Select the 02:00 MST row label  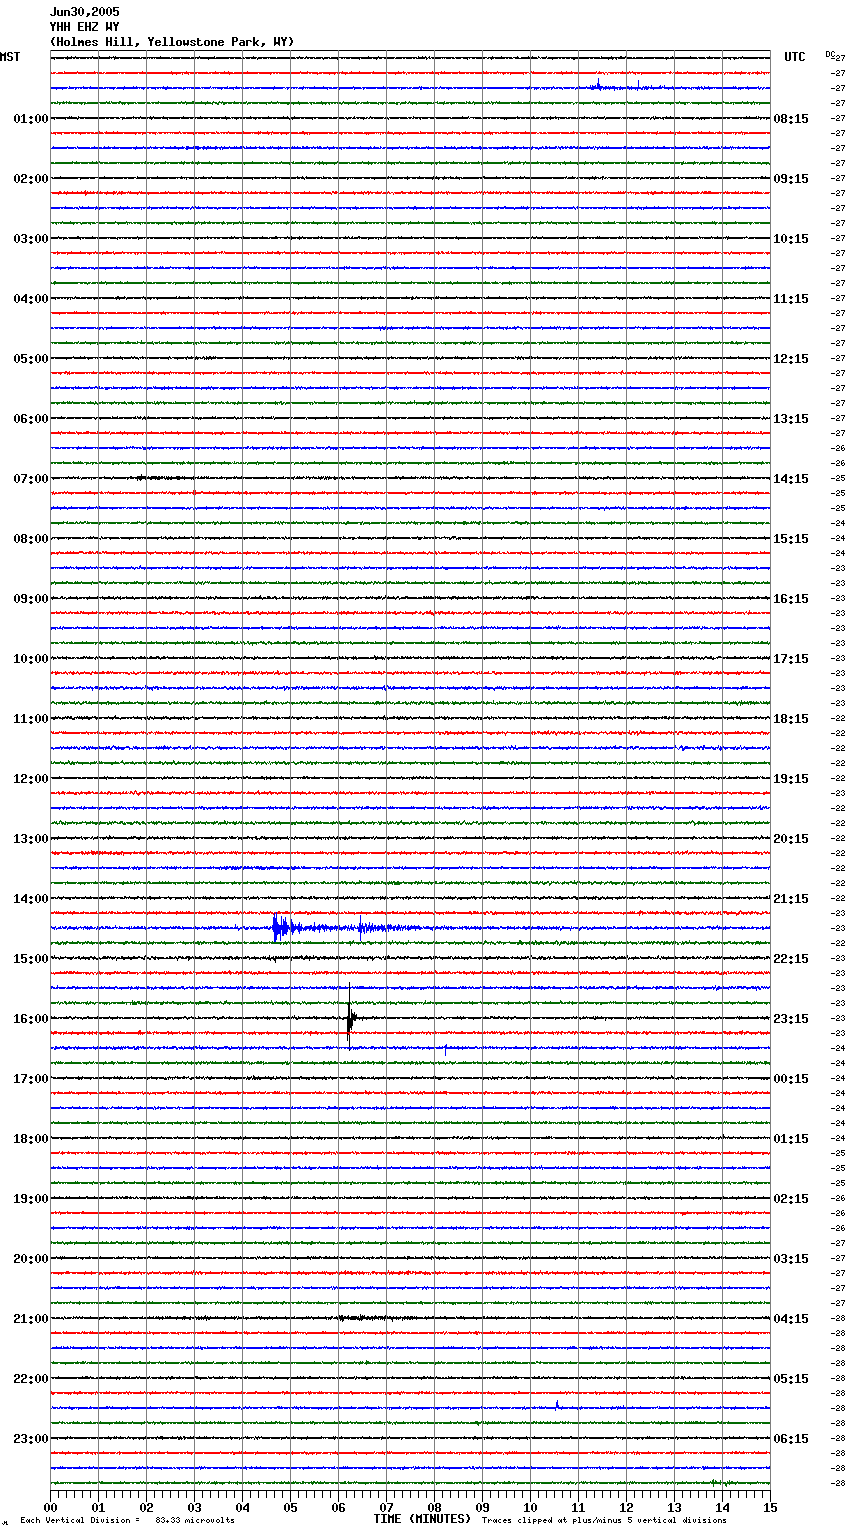30,179
